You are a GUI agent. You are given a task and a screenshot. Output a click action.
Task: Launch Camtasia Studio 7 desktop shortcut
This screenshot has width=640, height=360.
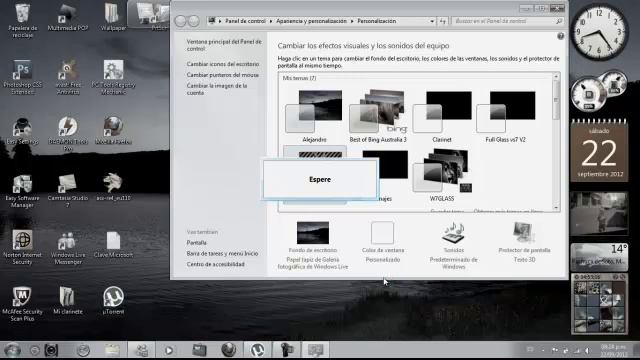click(x=68, y=190)
